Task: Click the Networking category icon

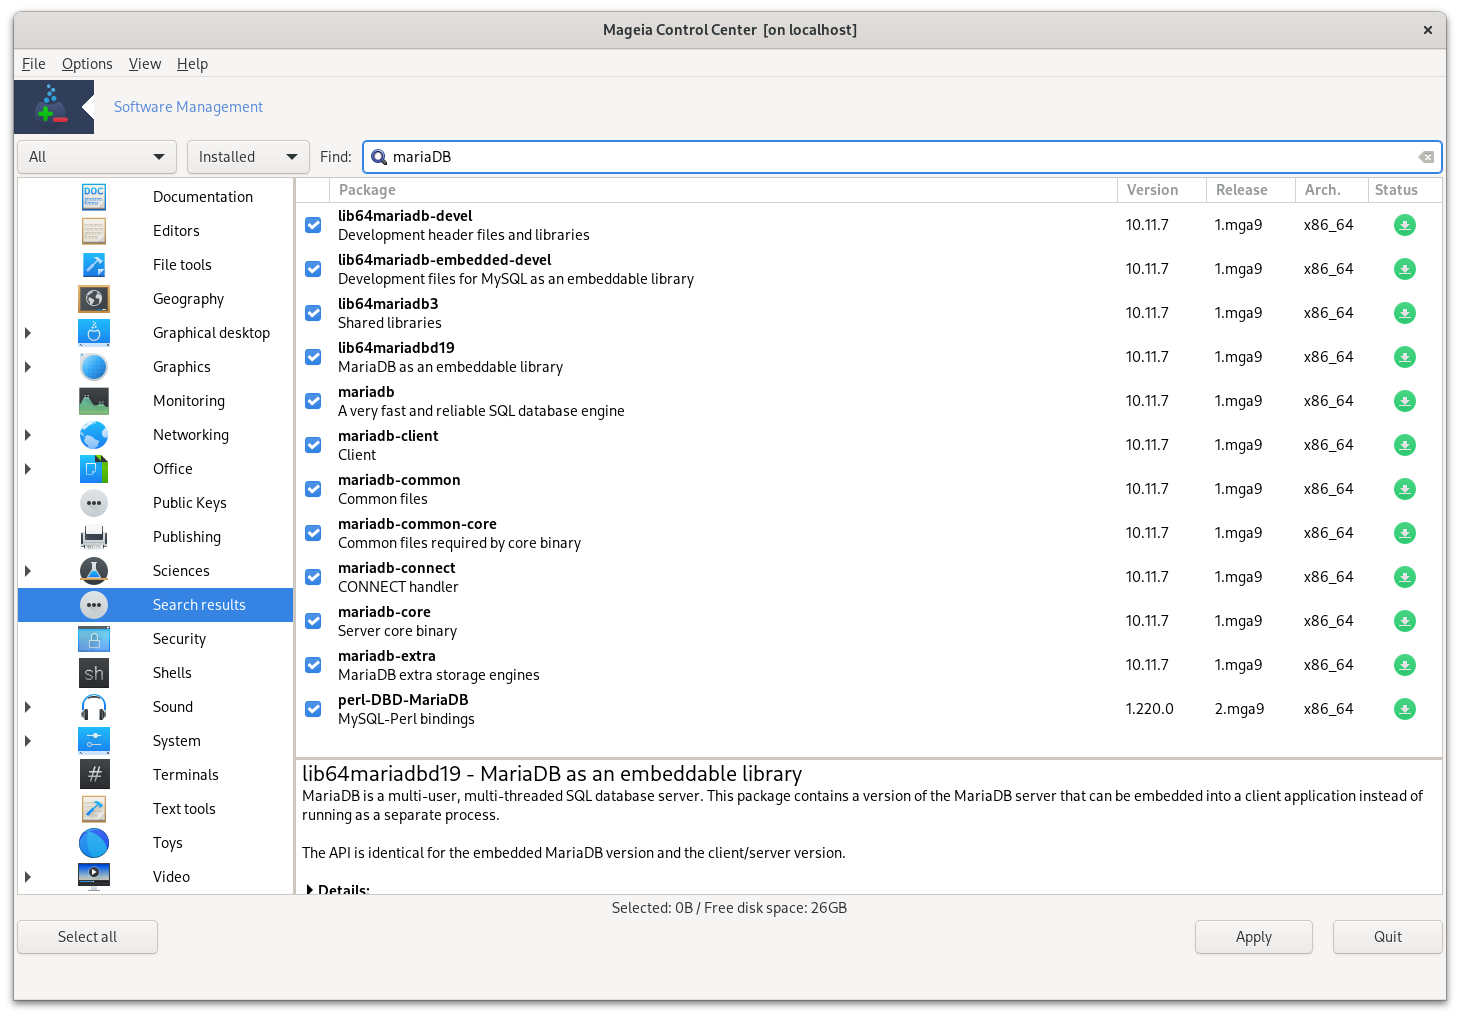Action: 94,435
